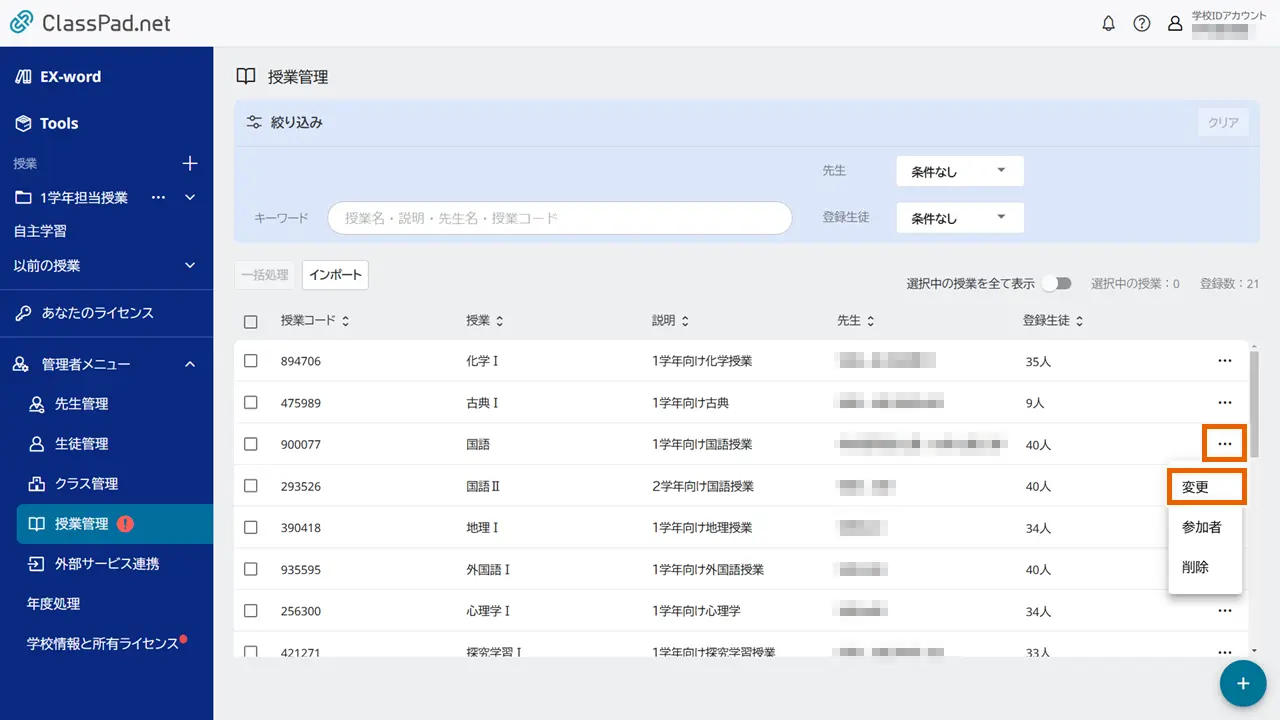This screenshot has height=720, width=1280.
Task: Sort the table by 授業コード
Action: click(x=314, y=320)
